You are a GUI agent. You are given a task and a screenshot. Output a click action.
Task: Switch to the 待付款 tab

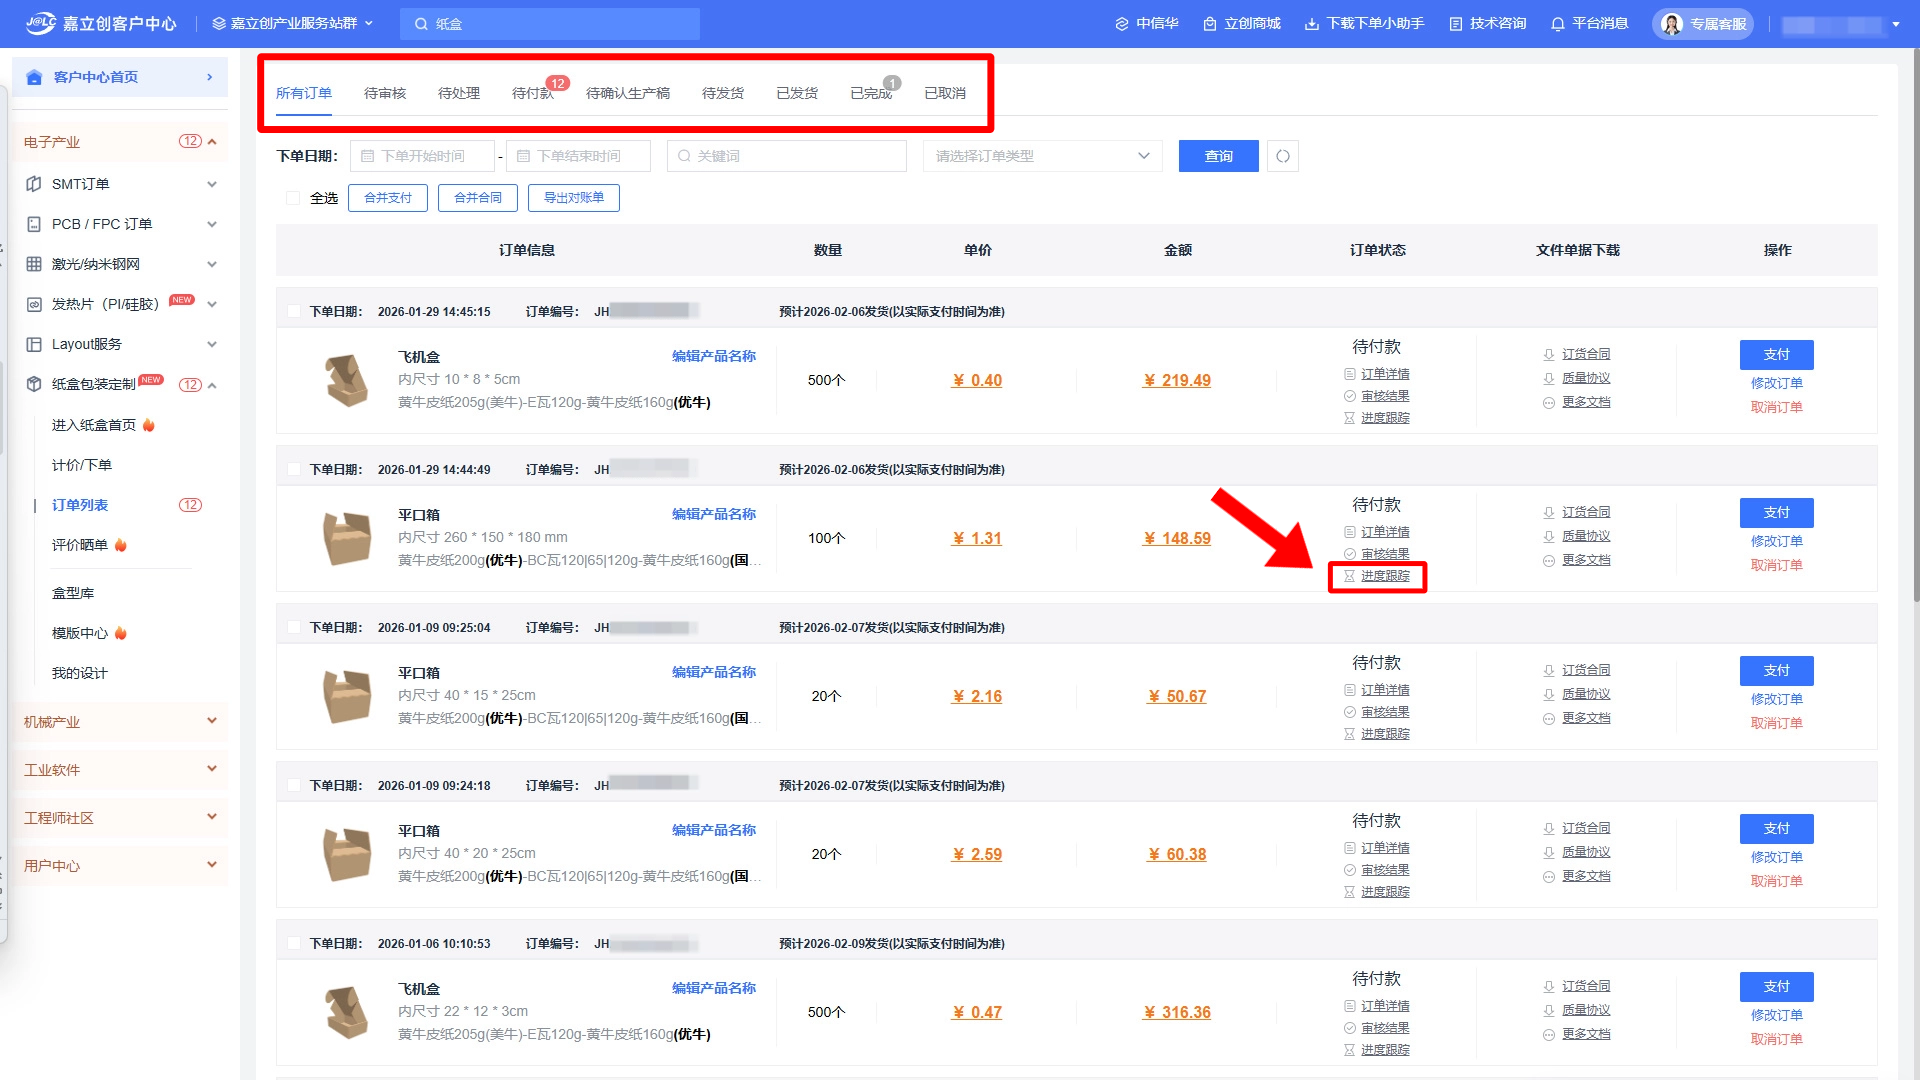532,93
